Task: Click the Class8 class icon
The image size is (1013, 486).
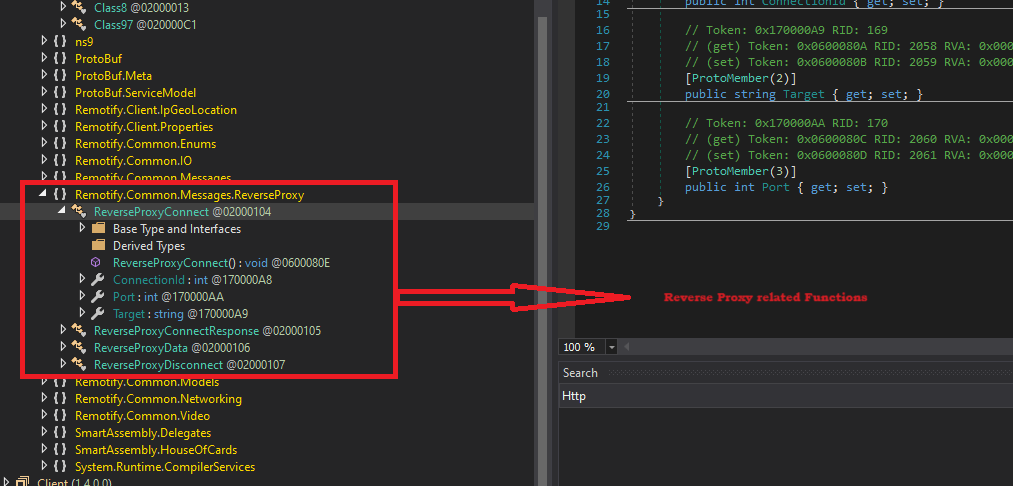Action: pyautogui.click(x=79, y=7)
